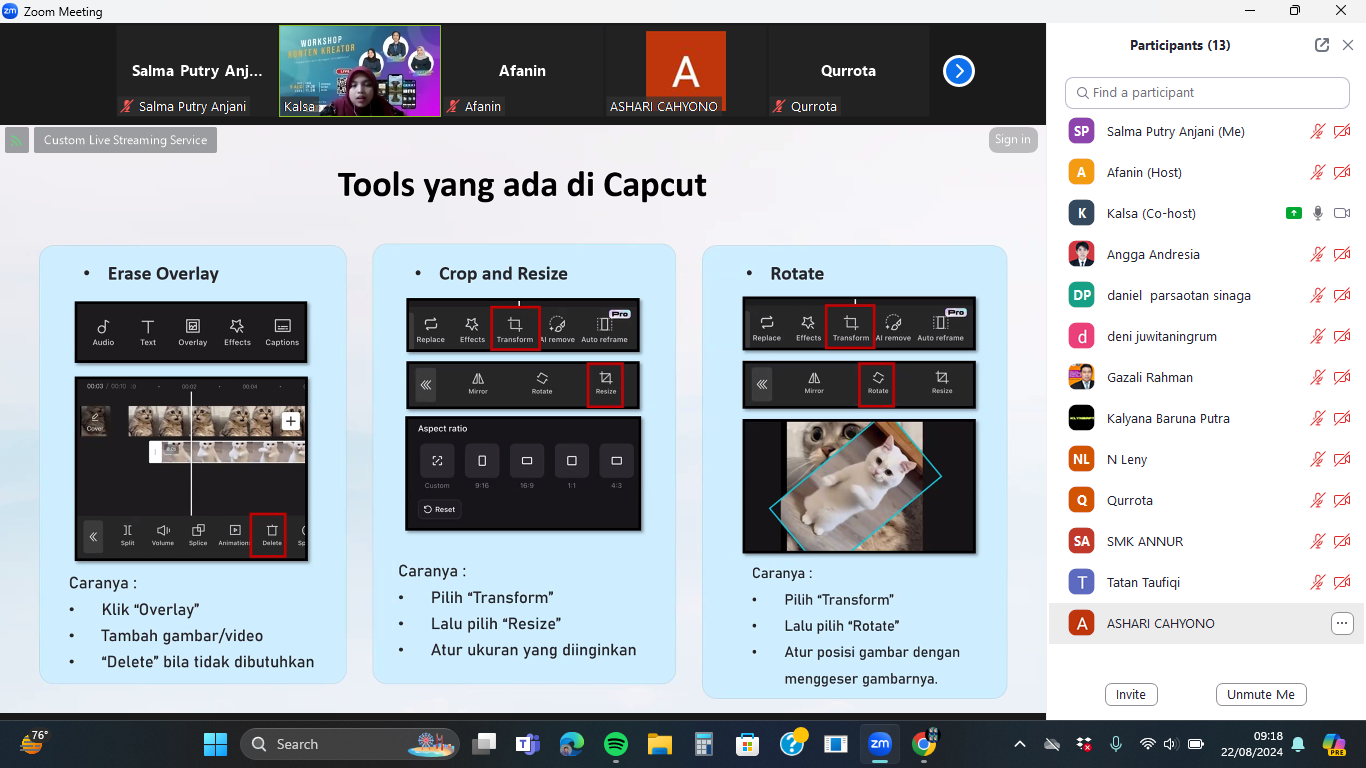Select Angga Andresia in the participant list
This screenshot has width=1366, height=768.
pyautogui.click(x=1207, y=254)
